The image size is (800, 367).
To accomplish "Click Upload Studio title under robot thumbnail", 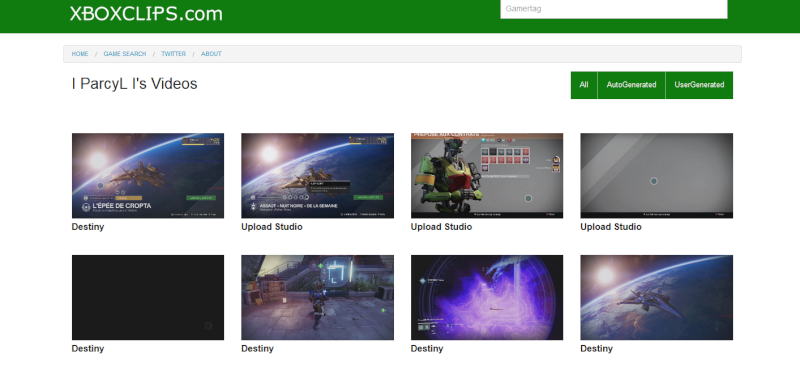I will (441, 227).
